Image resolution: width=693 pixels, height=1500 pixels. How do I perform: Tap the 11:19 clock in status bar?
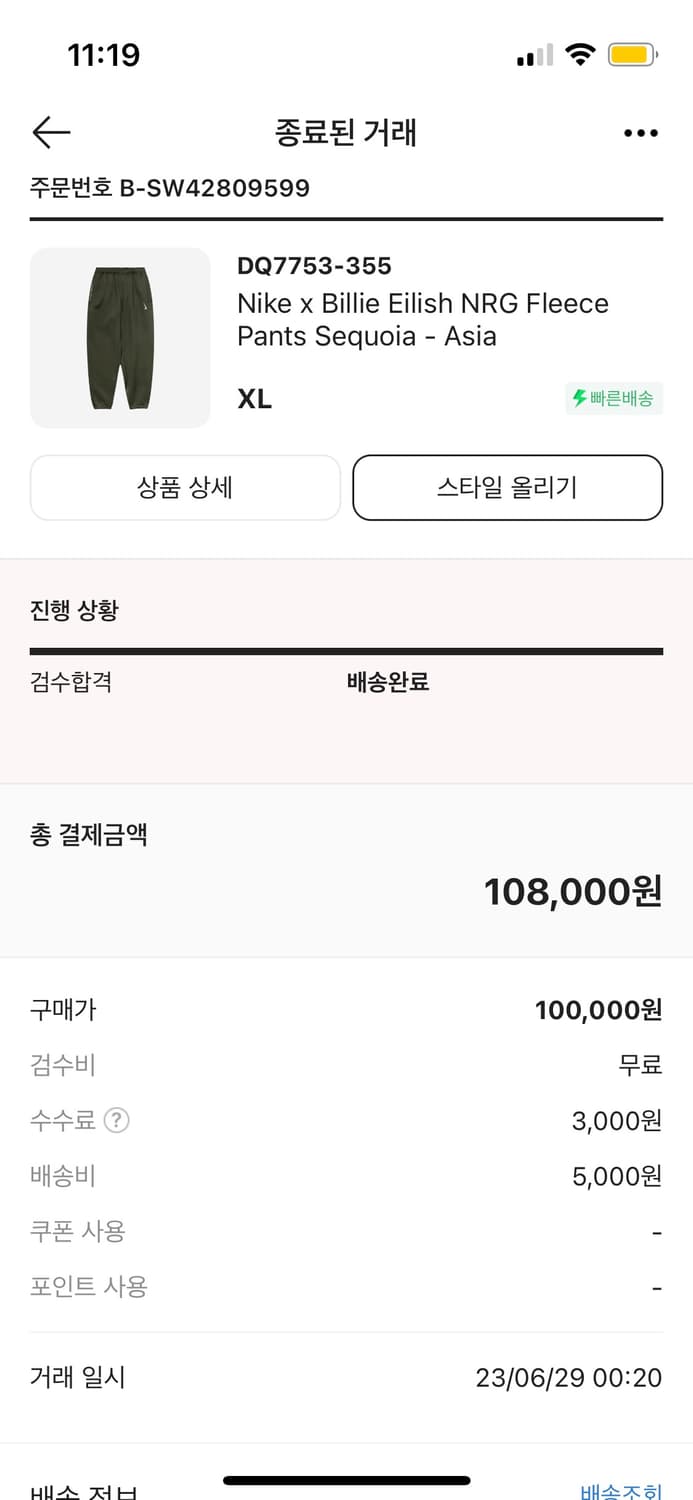104,55
